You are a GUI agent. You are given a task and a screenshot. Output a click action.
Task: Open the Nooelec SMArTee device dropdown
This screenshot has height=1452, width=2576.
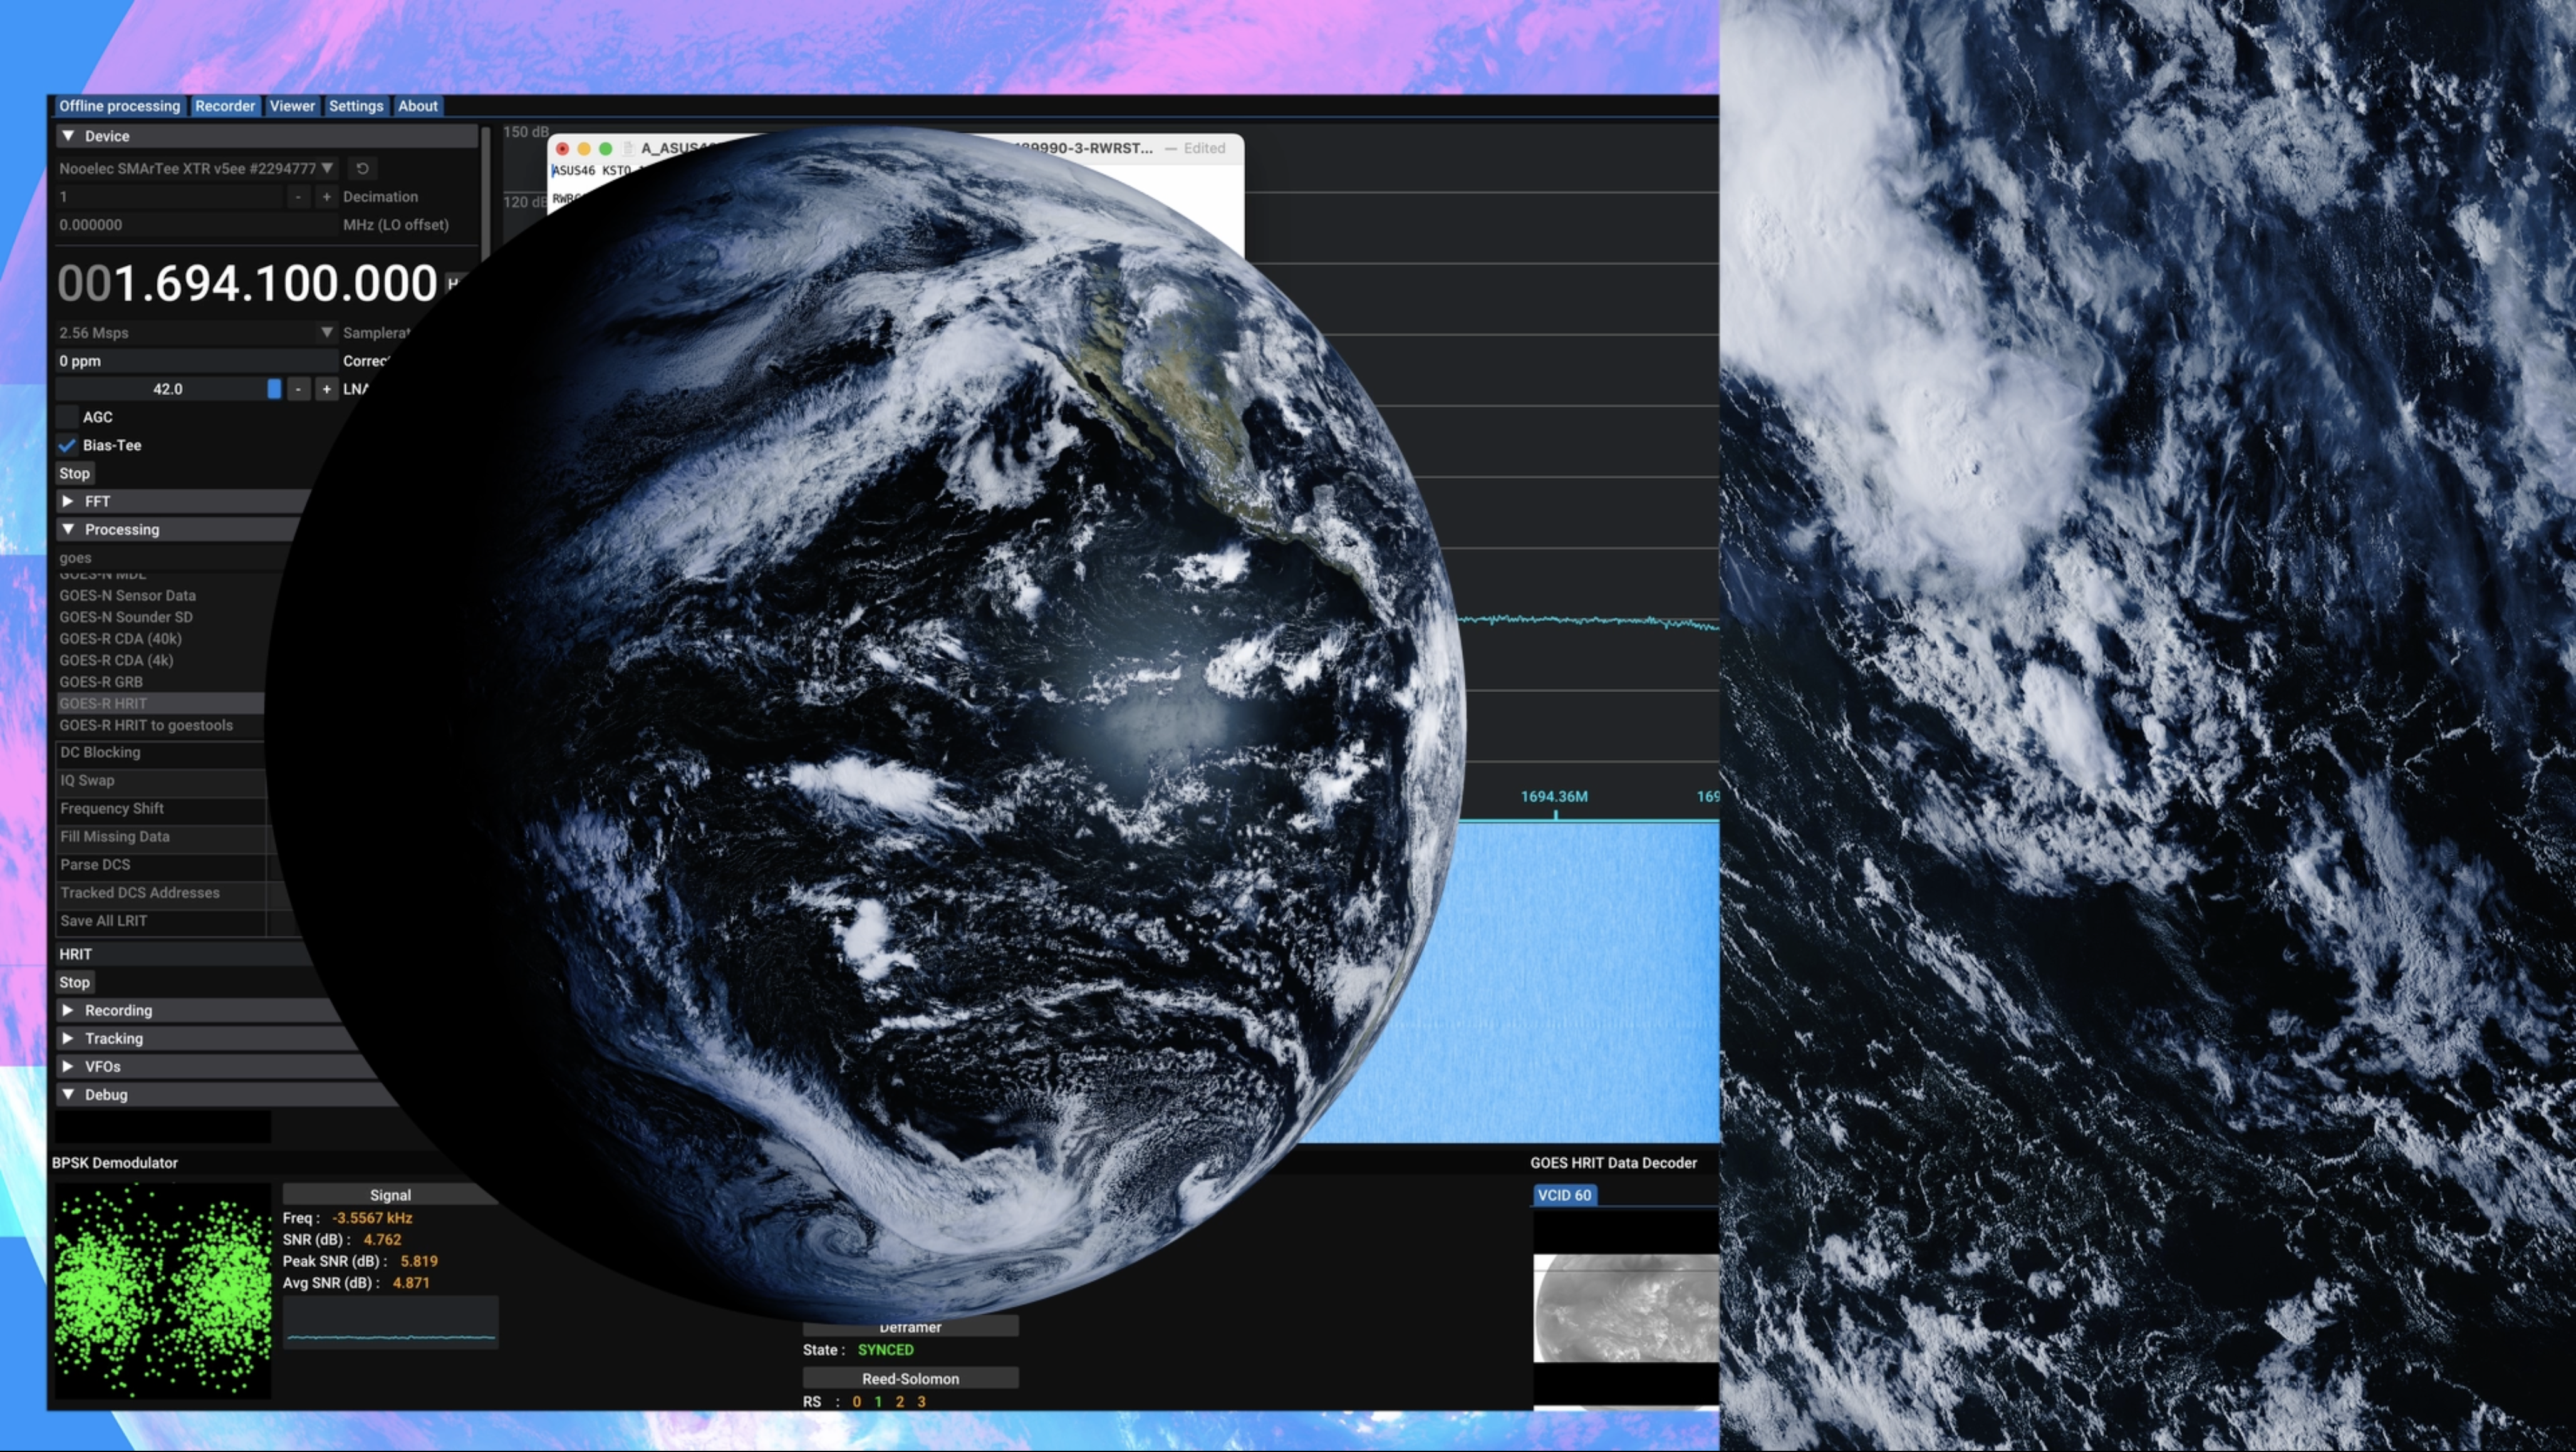click(196, 168)
